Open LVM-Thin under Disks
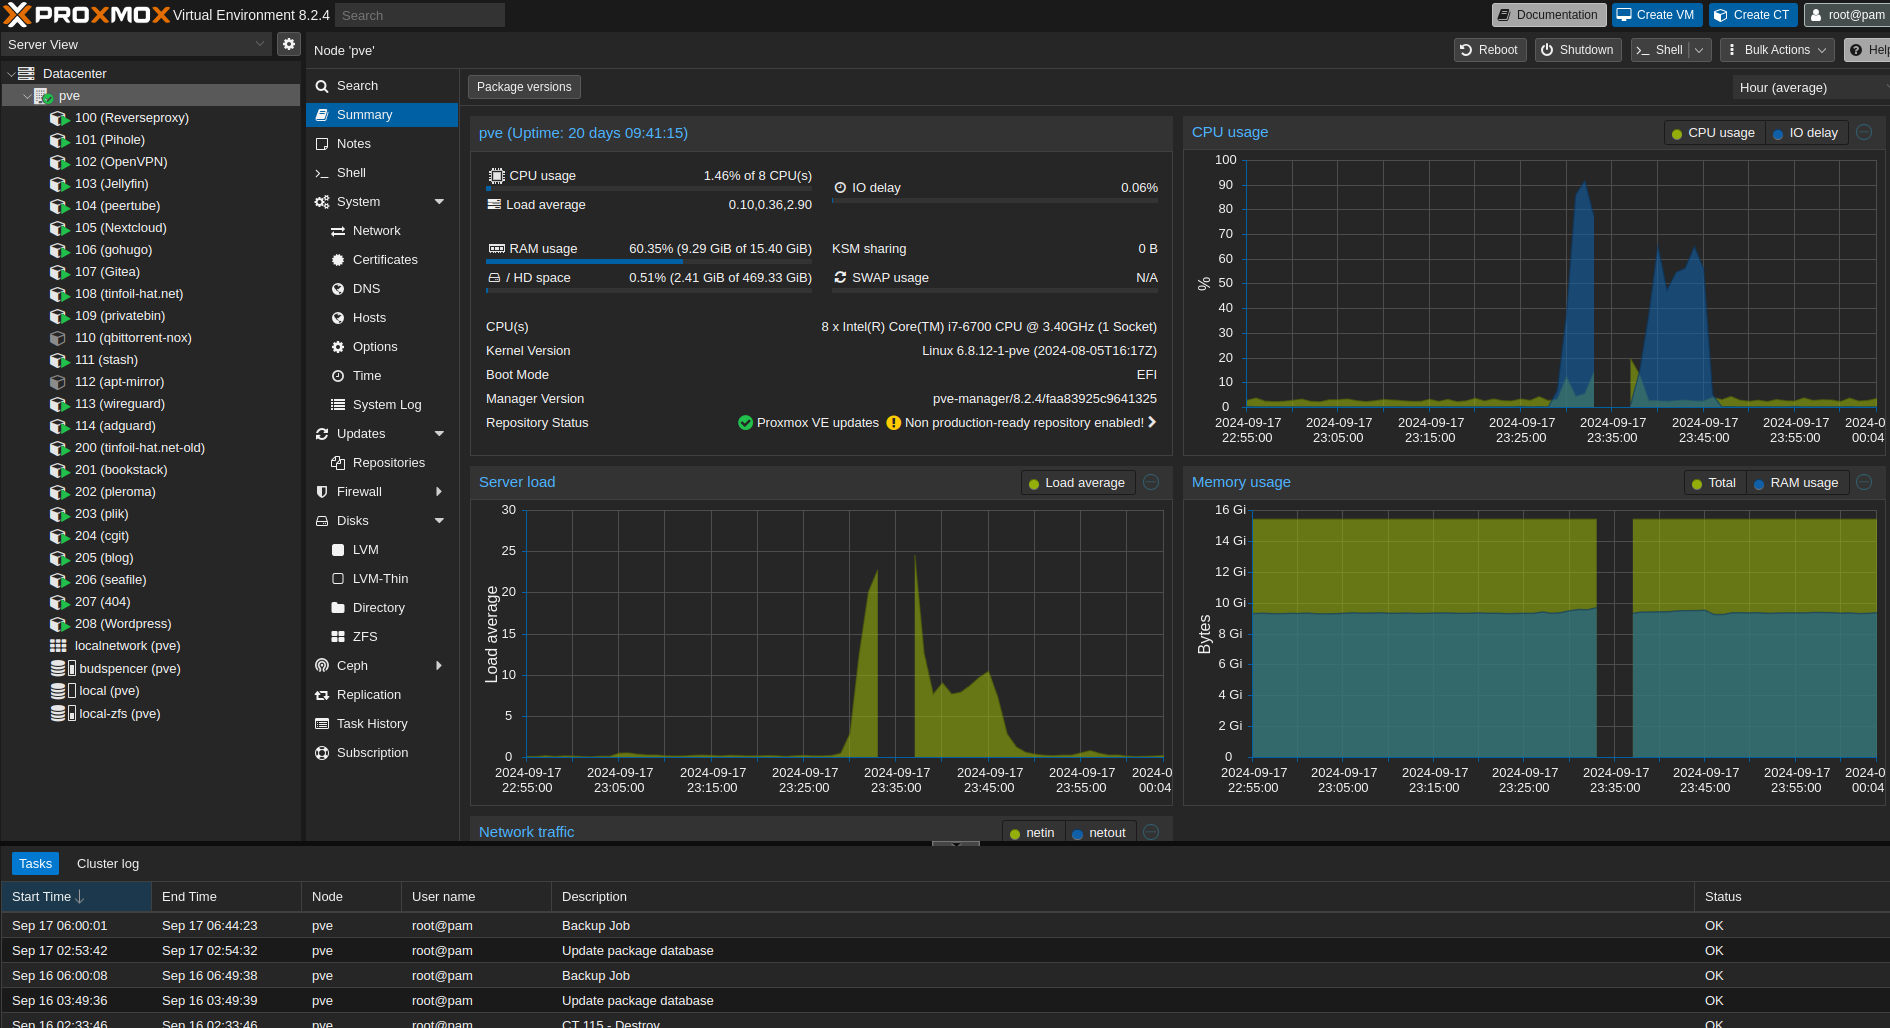The height and width of the screenshot is (1028, 1890). coord(382,579)
